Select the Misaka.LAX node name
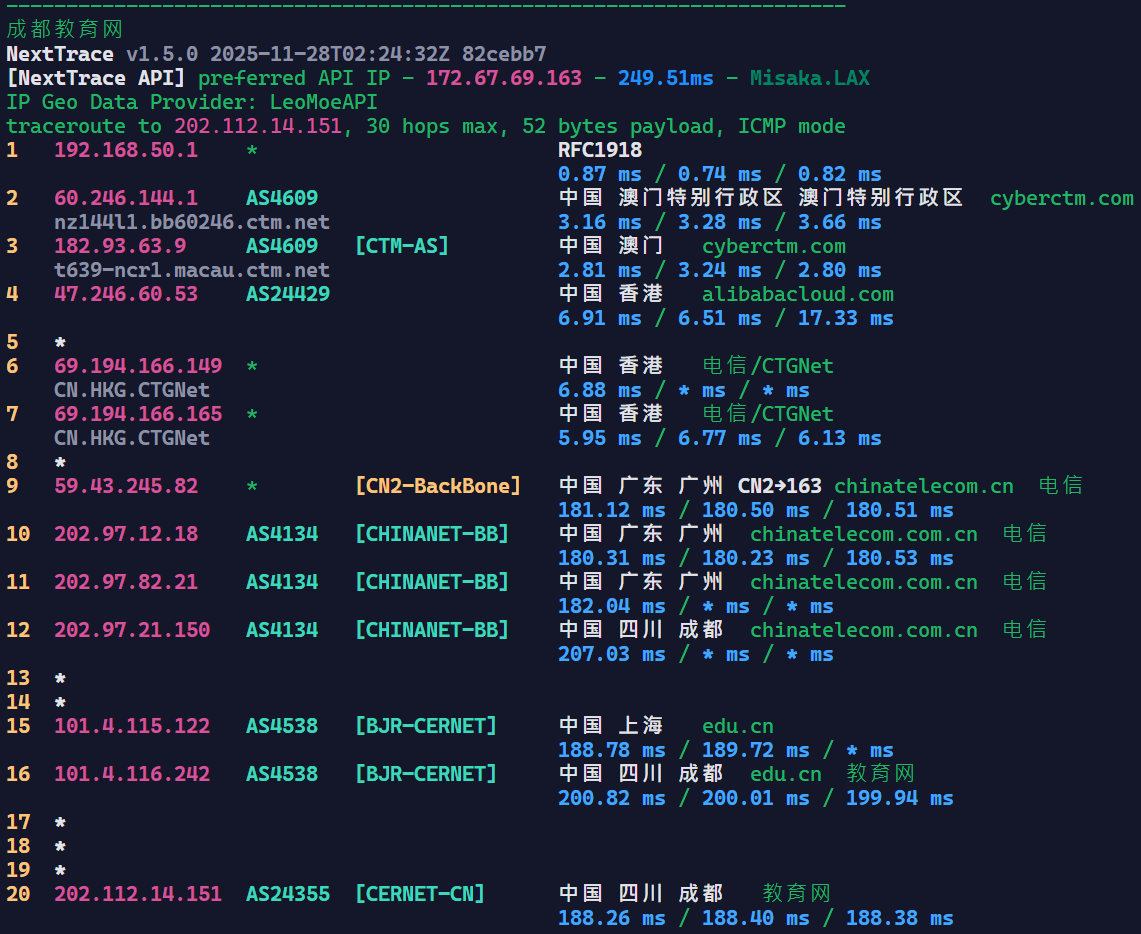1141x934 pixels. click(x=809, y=78)
